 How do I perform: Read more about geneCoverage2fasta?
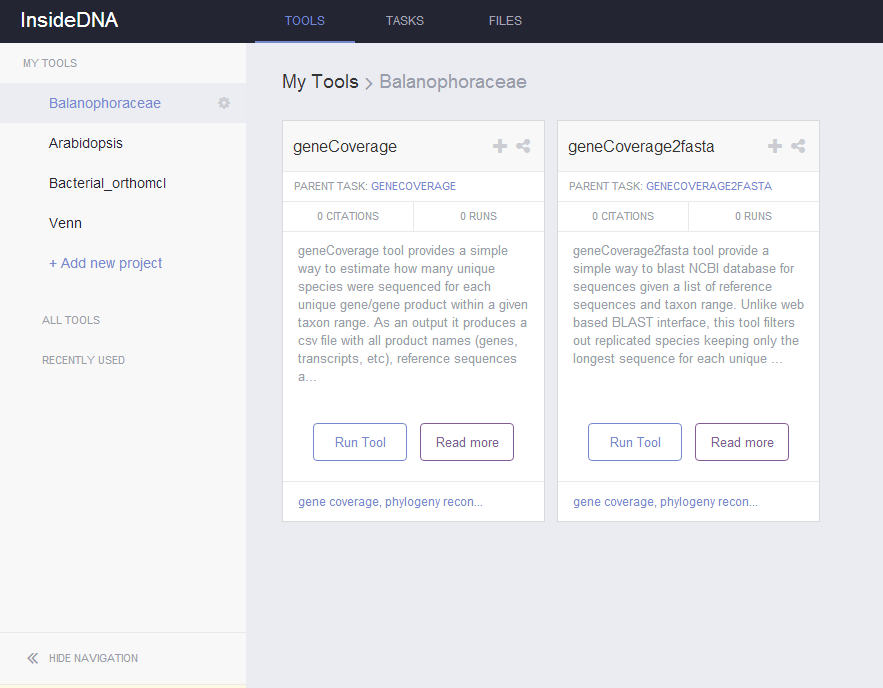pyautogui.click(x=742, y=442)
